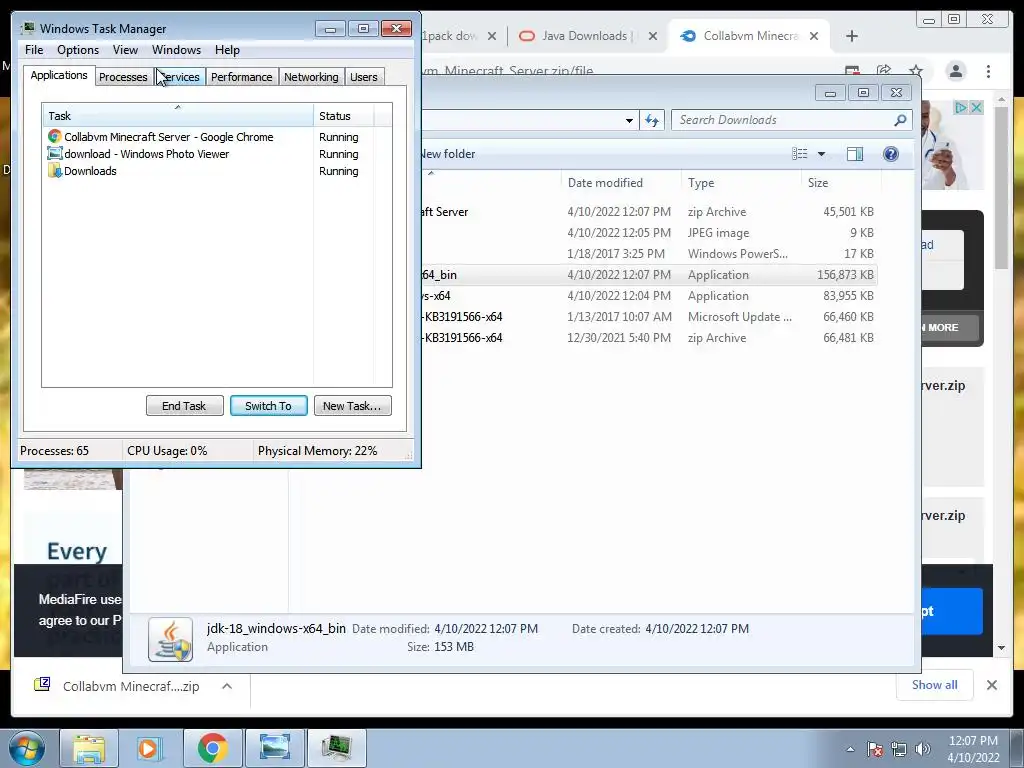The image size is (1024, 768).
Task: Open the Options menu in Task Manager
Action: 78,50
